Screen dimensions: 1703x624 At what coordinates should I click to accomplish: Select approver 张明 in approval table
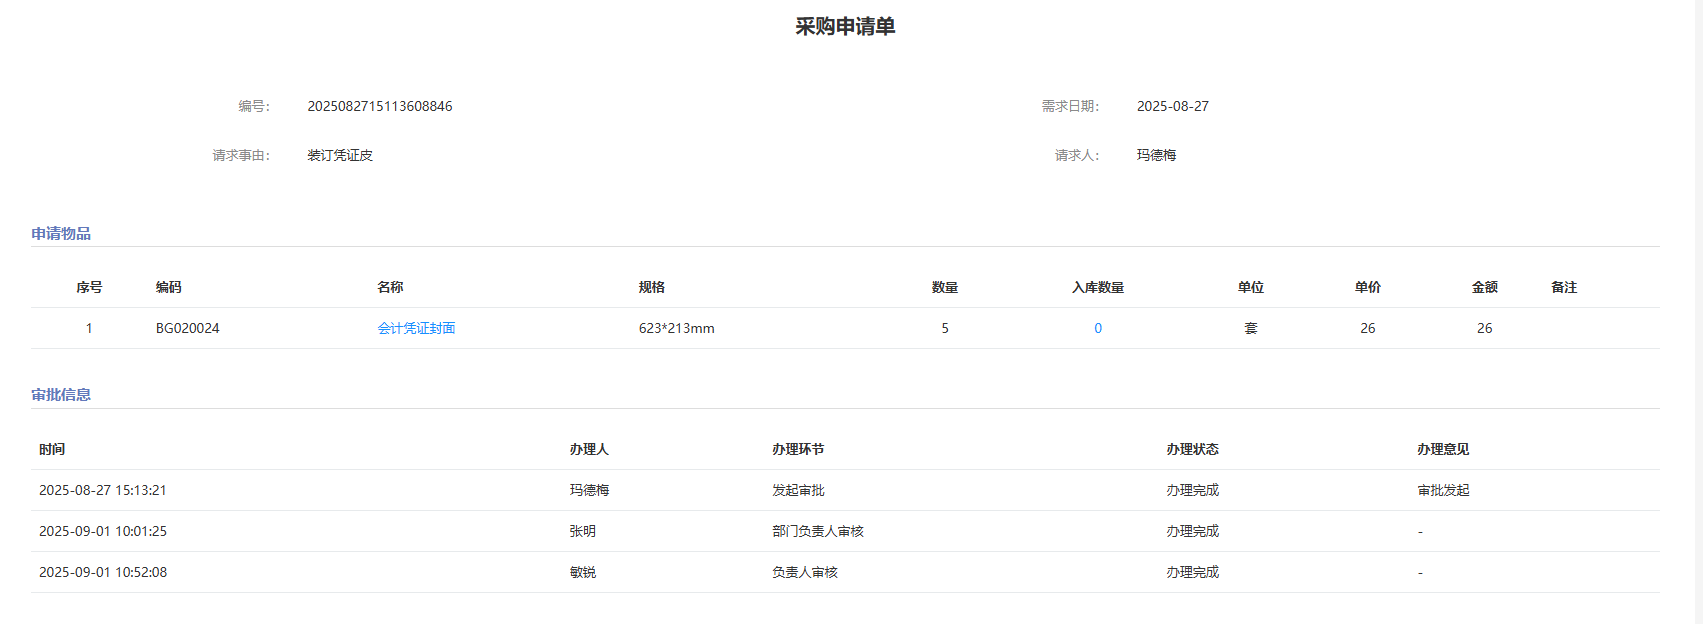[582, 531]
